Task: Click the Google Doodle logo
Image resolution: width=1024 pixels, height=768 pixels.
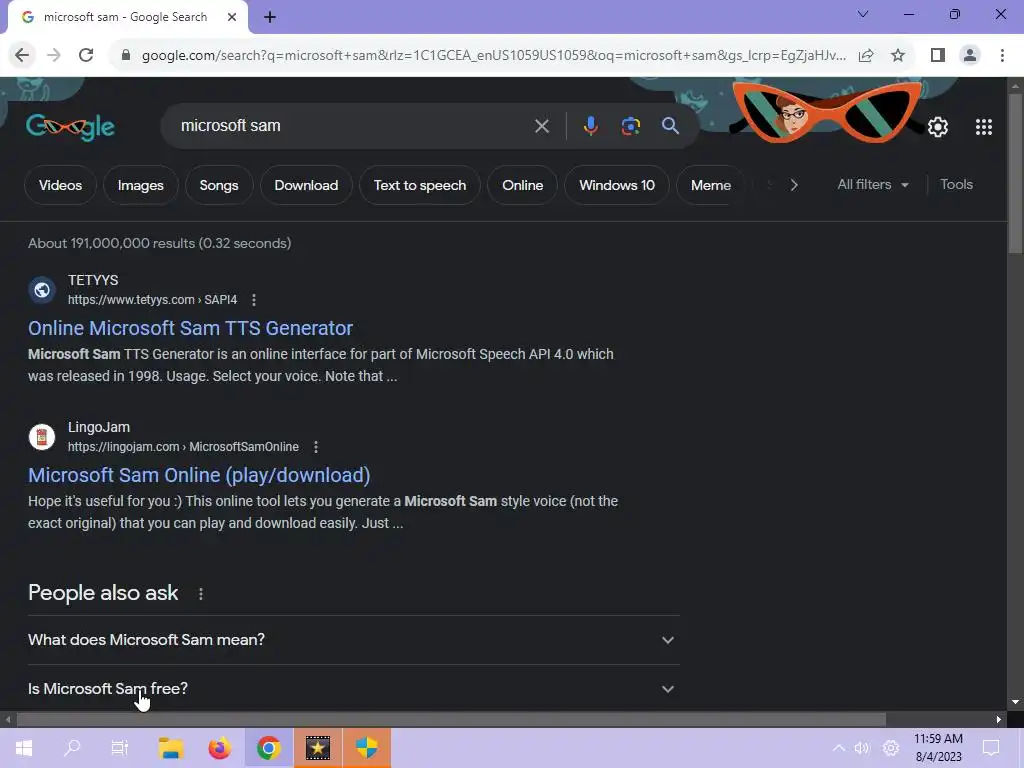Action: (71, 126)
